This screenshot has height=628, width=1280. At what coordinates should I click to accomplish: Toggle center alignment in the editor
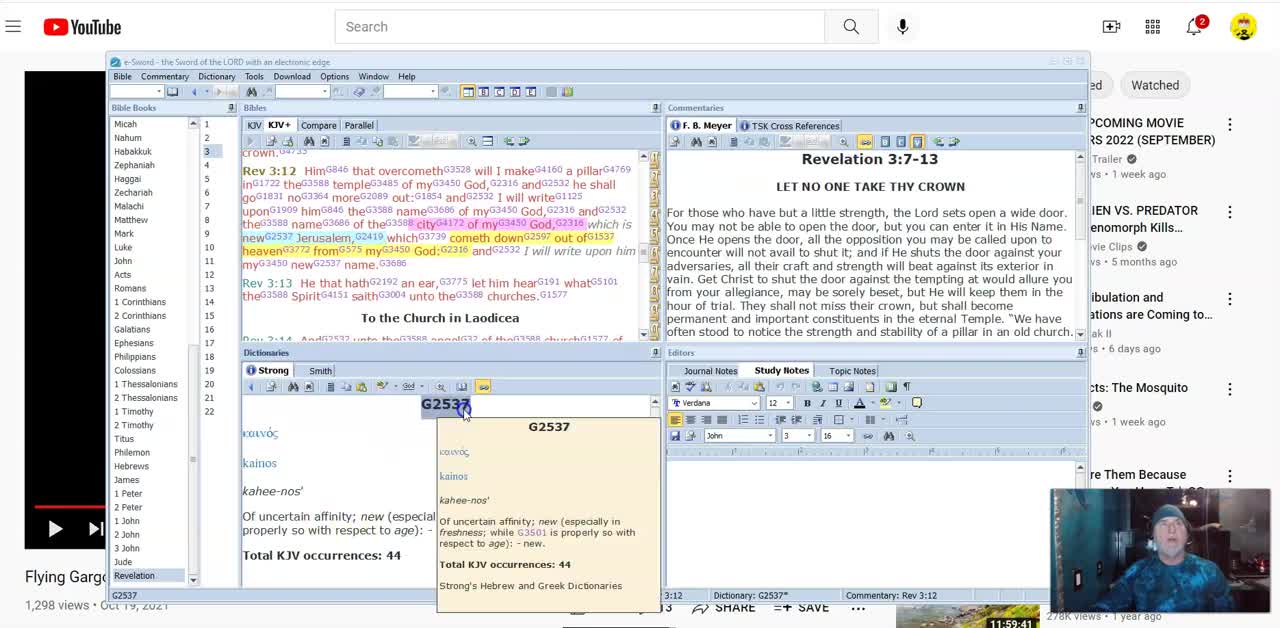[691, 420]
